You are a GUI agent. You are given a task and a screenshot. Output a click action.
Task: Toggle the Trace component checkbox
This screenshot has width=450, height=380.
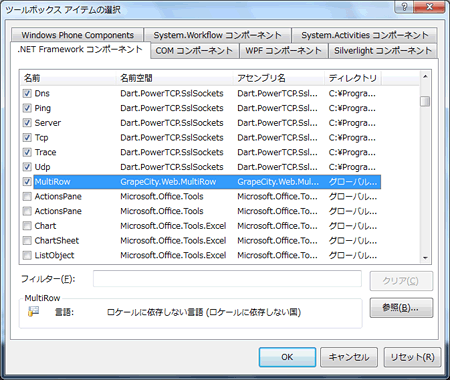pos(27,152)
